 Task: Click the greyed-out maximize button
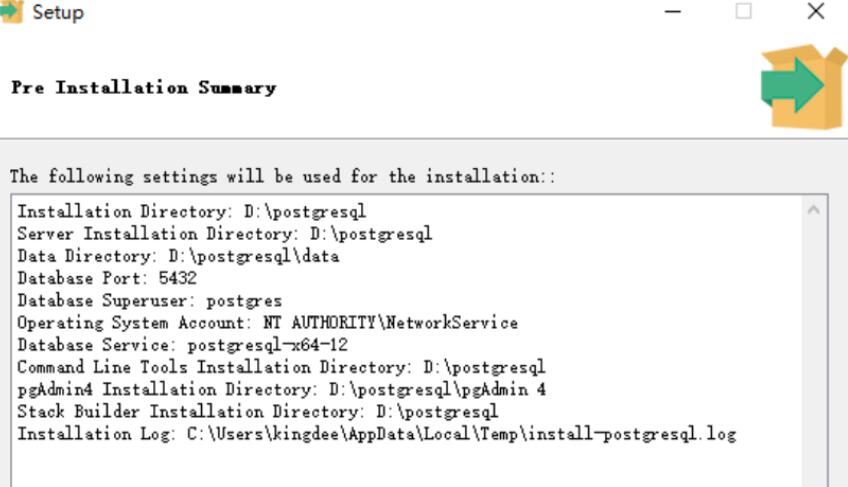click(x=744, y=11)
